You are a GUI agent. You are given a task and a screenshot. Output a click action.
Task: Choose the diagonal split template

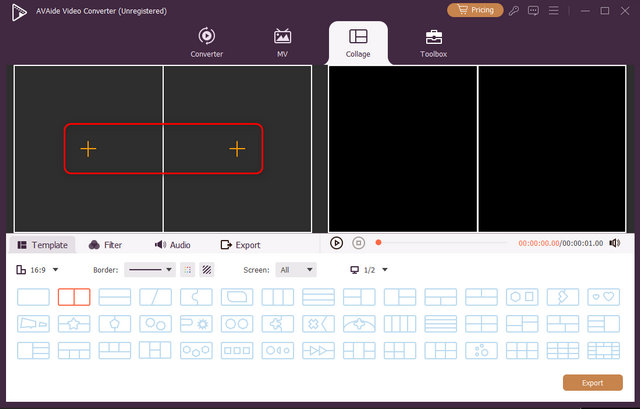tap(156, 297)
